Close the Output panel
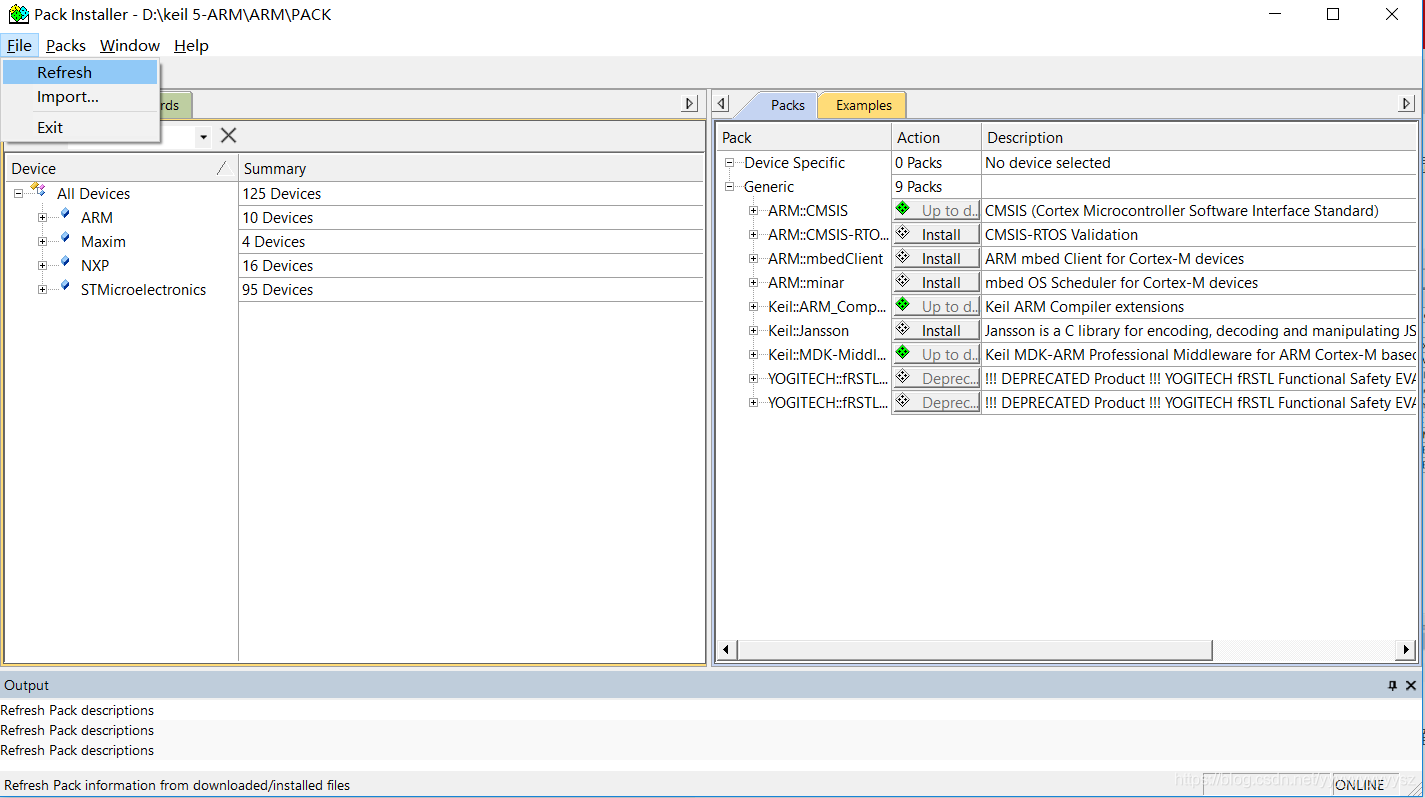Image resolution: width=1425 pixels, height=798 pixels. click(1411, 685)
